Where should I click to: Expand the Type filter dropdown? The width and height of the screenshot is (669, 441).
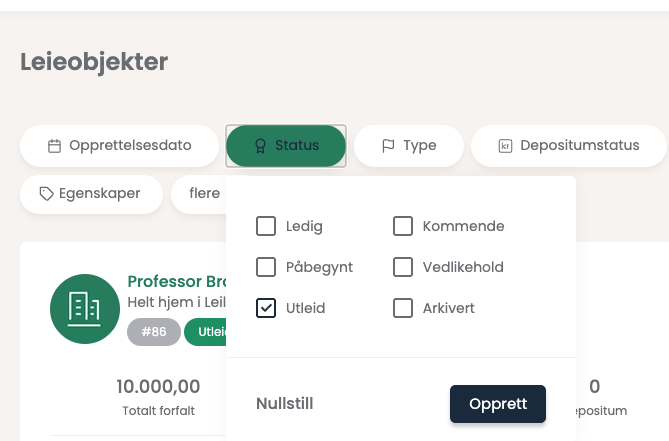409,146
